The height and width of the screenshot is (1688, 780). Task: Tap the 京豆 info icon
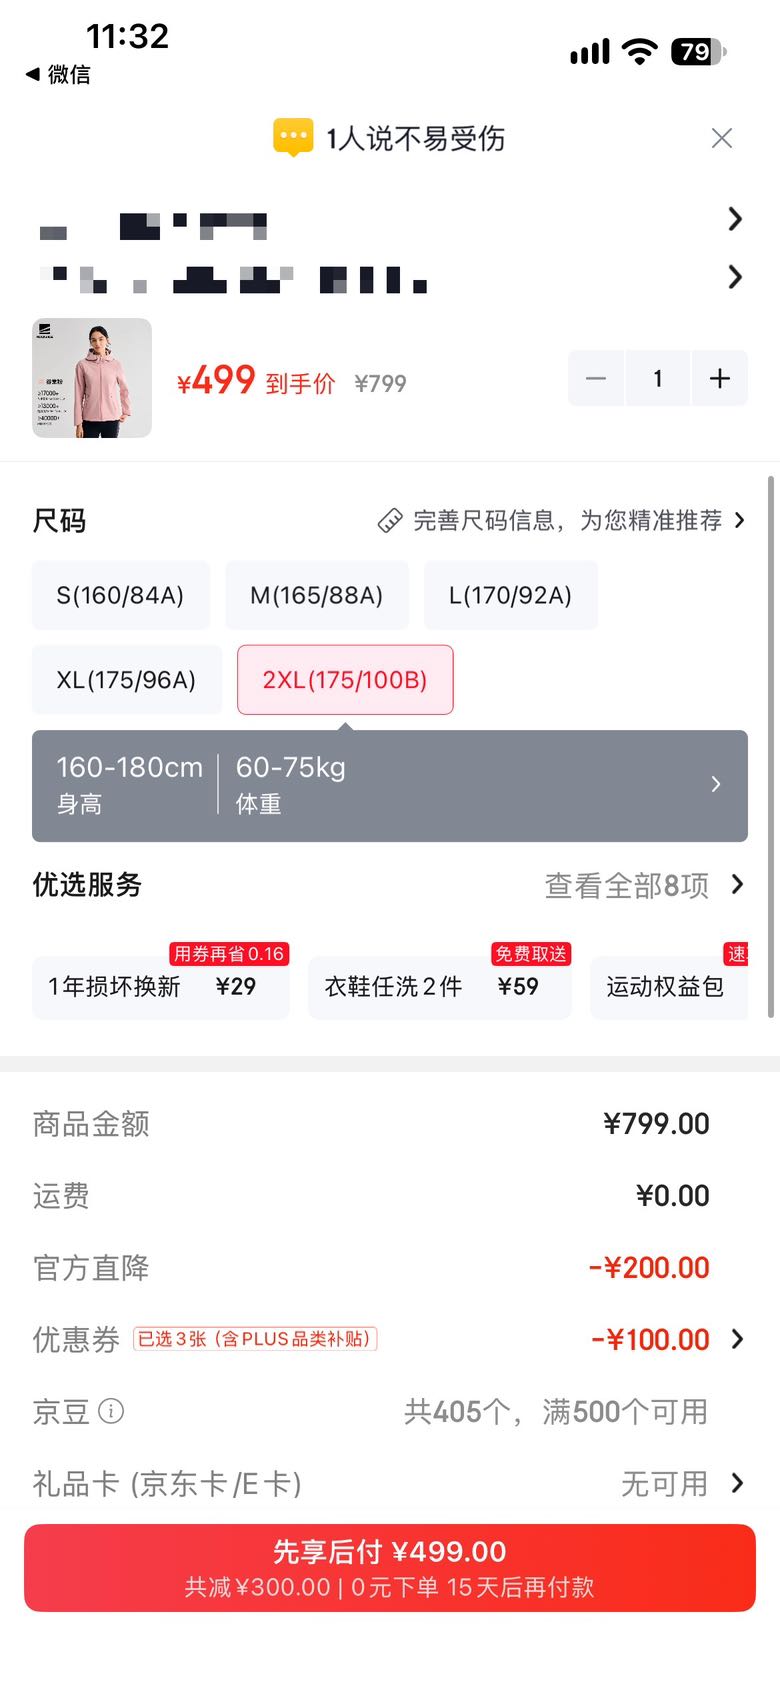click(x=111, y=1411)
